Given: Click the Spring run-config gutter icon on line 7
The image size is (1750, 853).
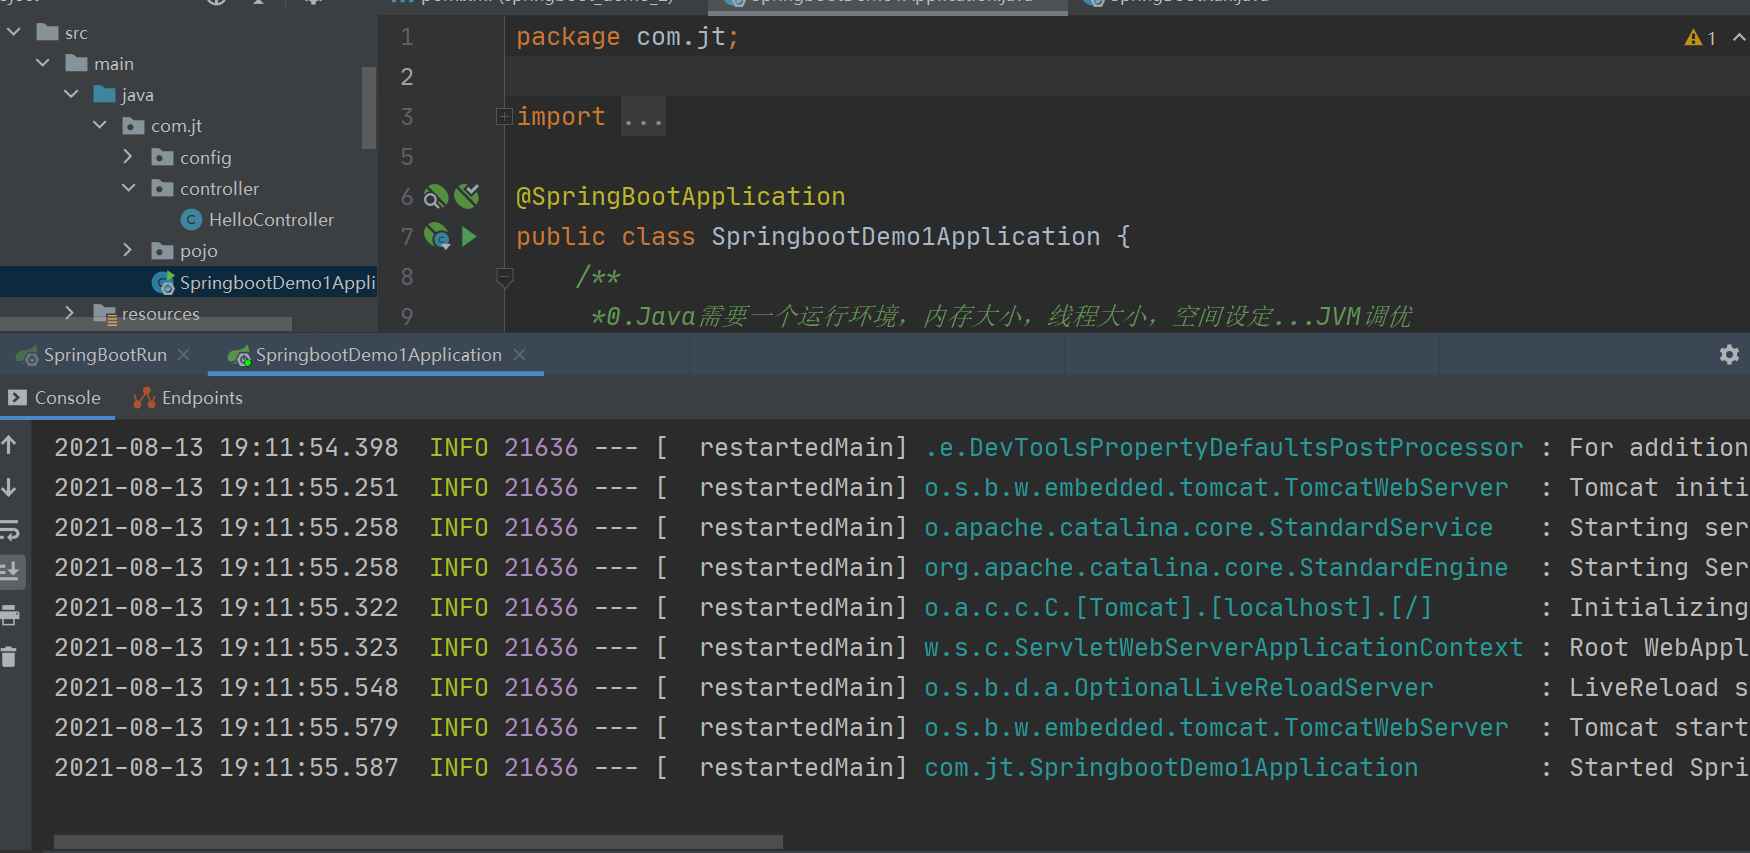Looking at the screenshot, I should [437, 236].
